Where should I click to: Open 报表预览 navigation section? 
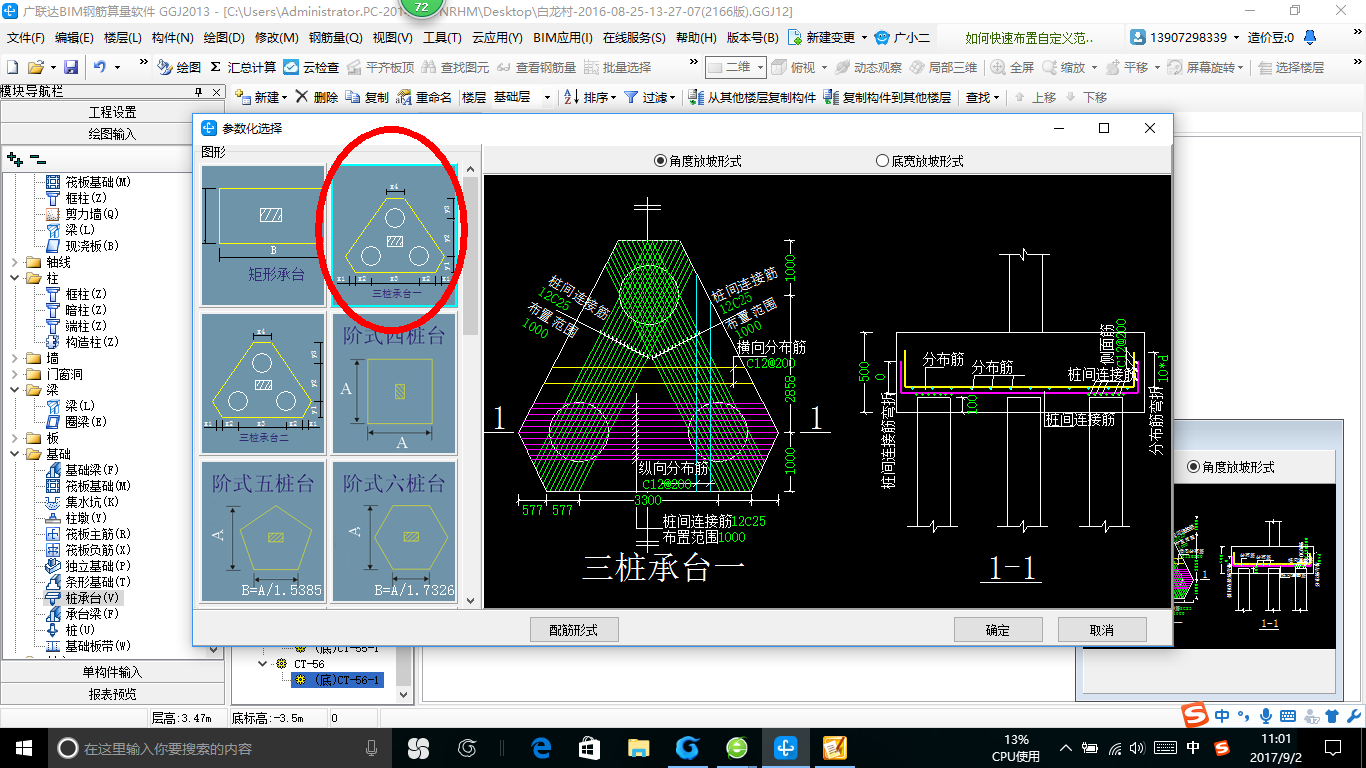113,694
